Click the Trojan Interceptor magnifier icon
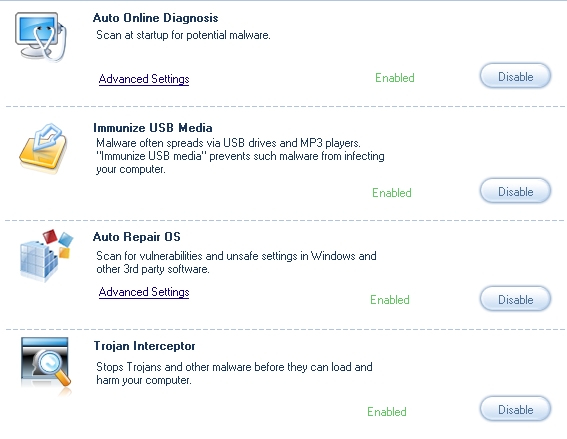The image size is (567, 439). (x=46, y=366)
